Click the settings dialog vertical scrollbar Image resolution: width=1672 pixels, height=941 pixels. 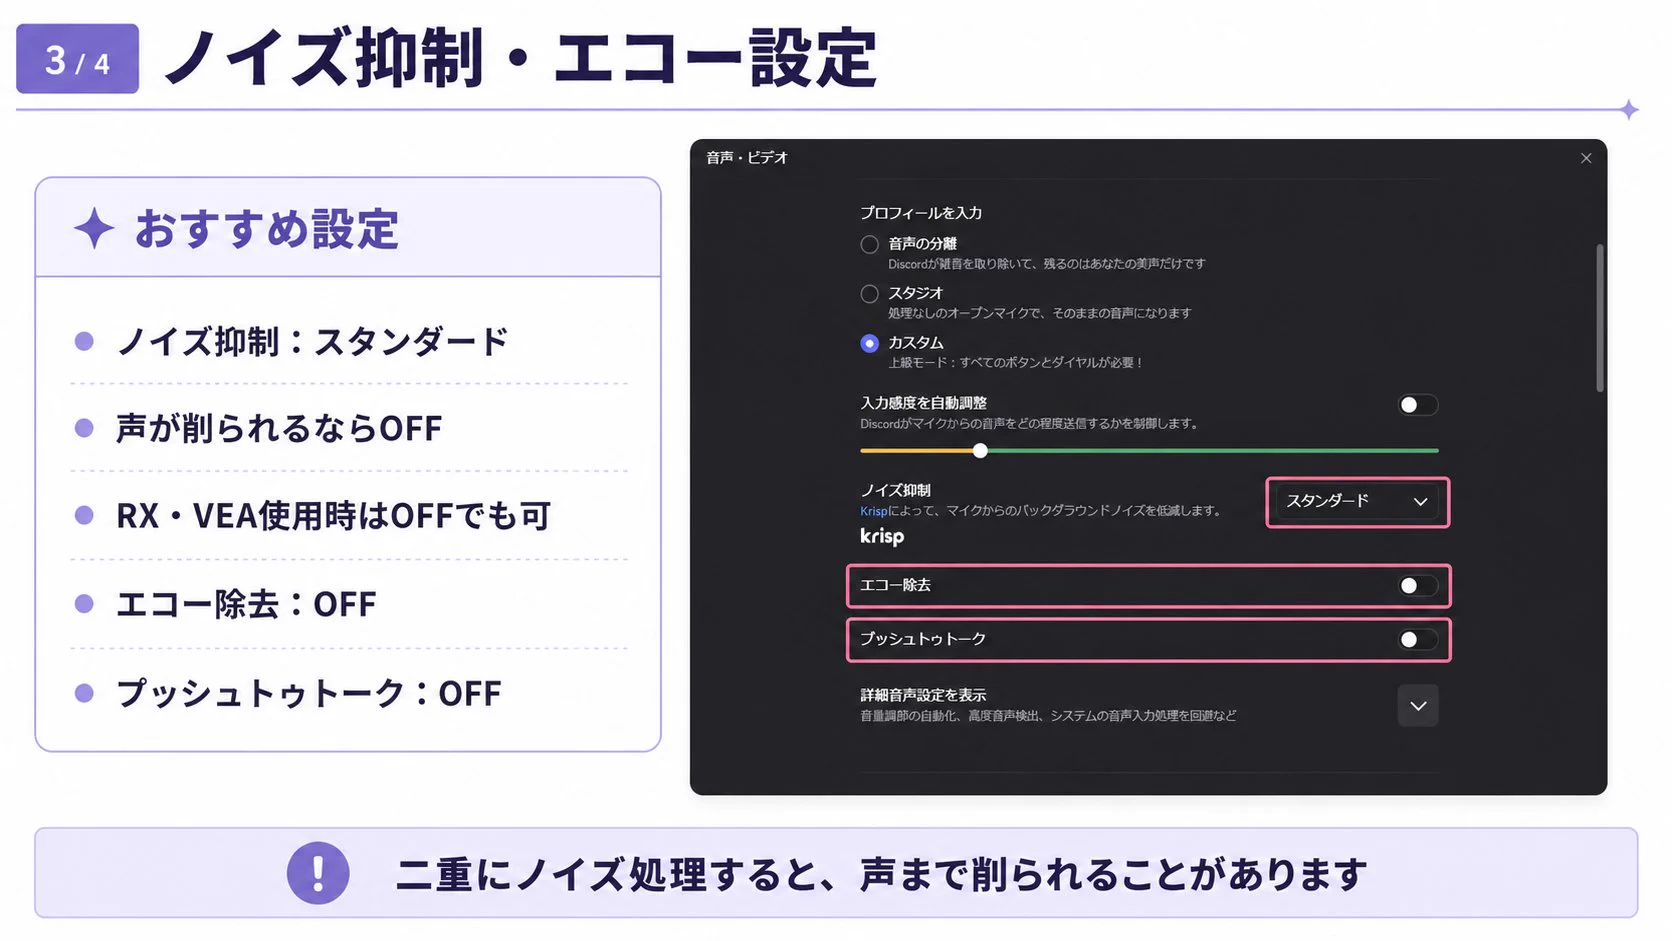1600,318
